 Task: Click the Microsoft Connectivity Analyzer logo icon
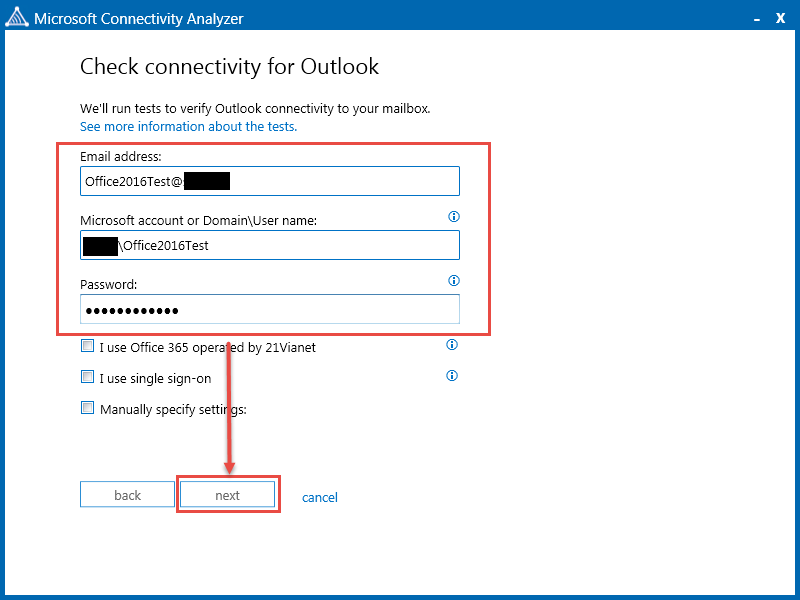(x=16, y=17)
